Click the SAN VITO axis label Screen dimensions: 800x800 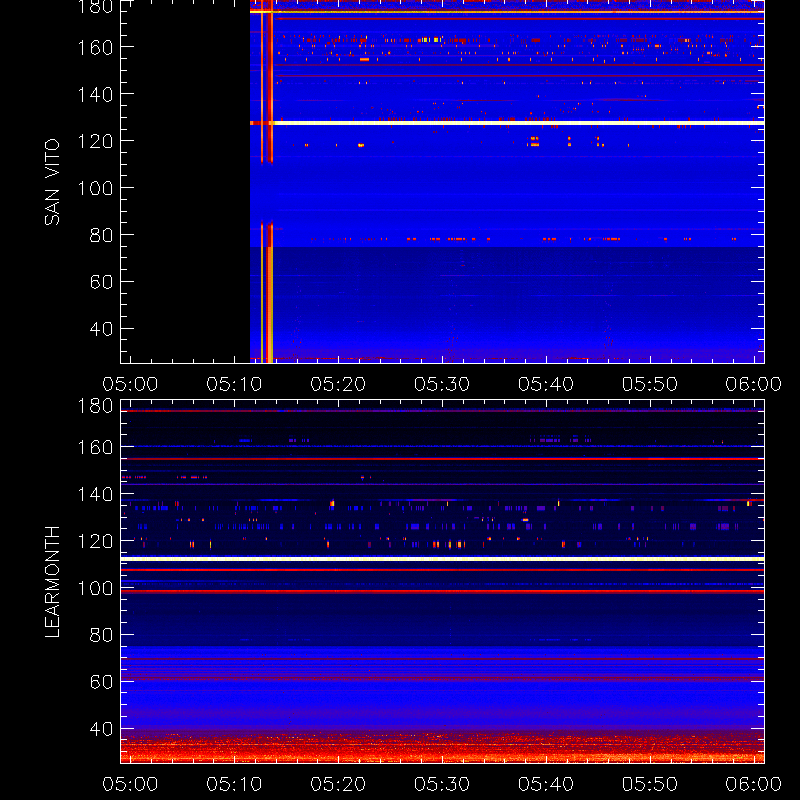point(52,182)
